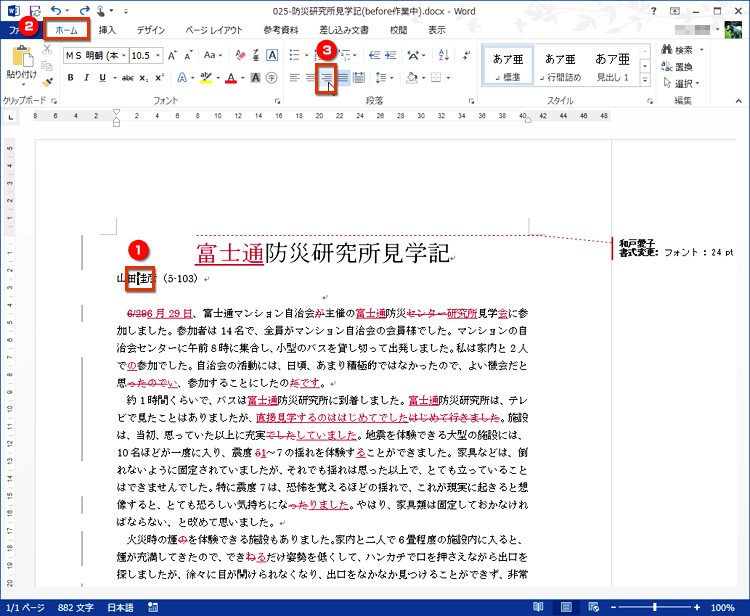Center align the paragraph
This screenshot has height=616, width=750.
[310, 77]
